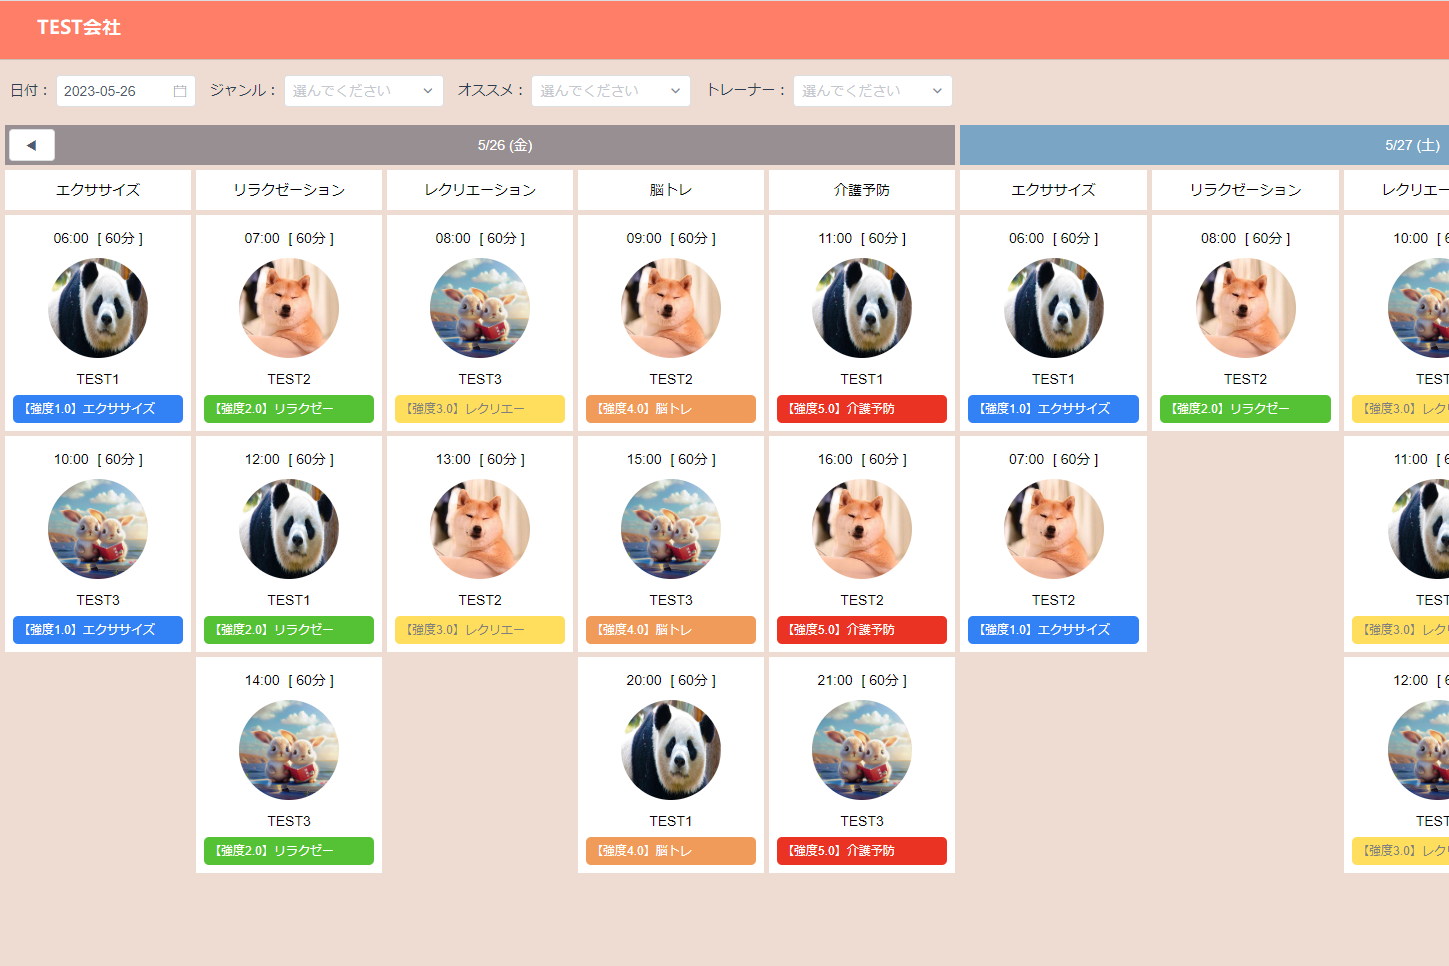1449x966 pixels.
Task: Click 強度1.0 tag on 5/27 06:00 class
Action: 1054,409
